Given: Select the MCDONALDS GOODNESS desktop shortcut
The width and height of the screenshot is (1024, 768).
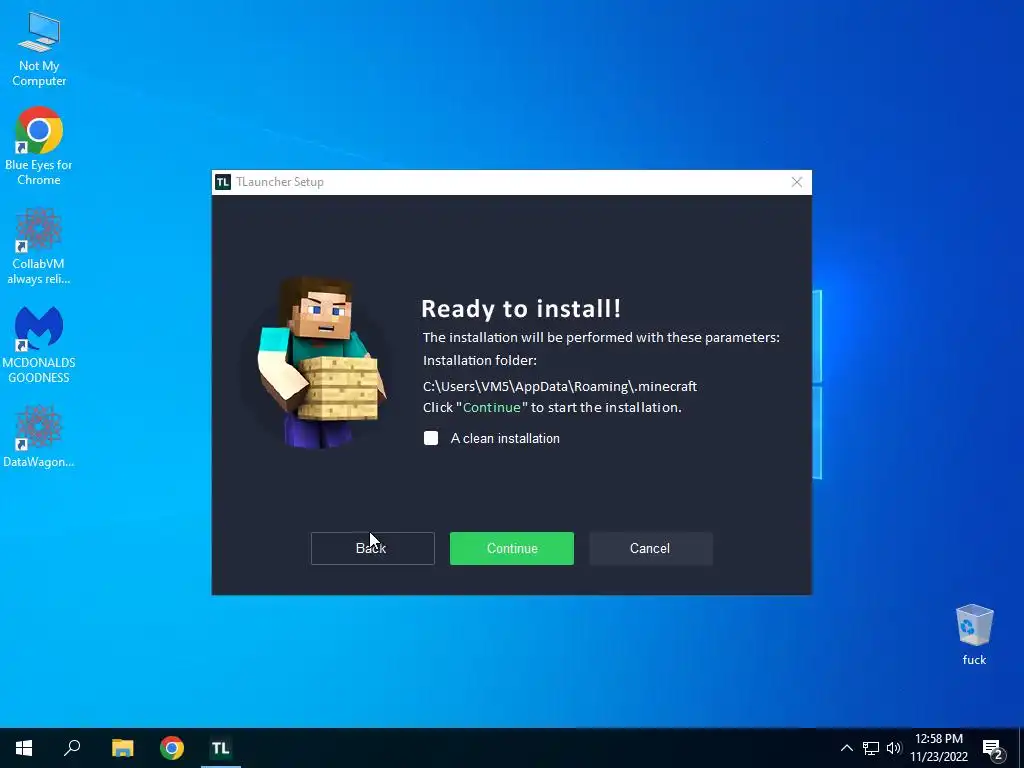Looking at the screenshot, I should [x=39, y=345].
